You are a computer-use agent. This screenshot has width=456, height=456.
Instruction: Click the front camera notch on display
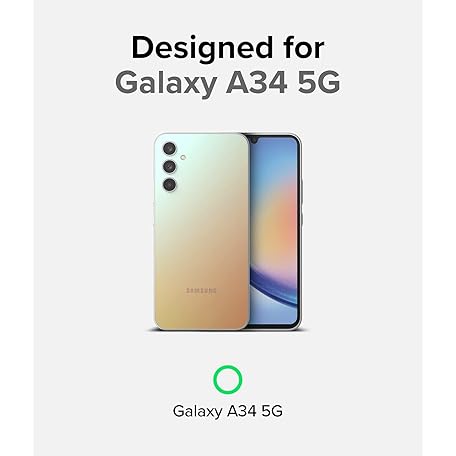click(254, 139)
